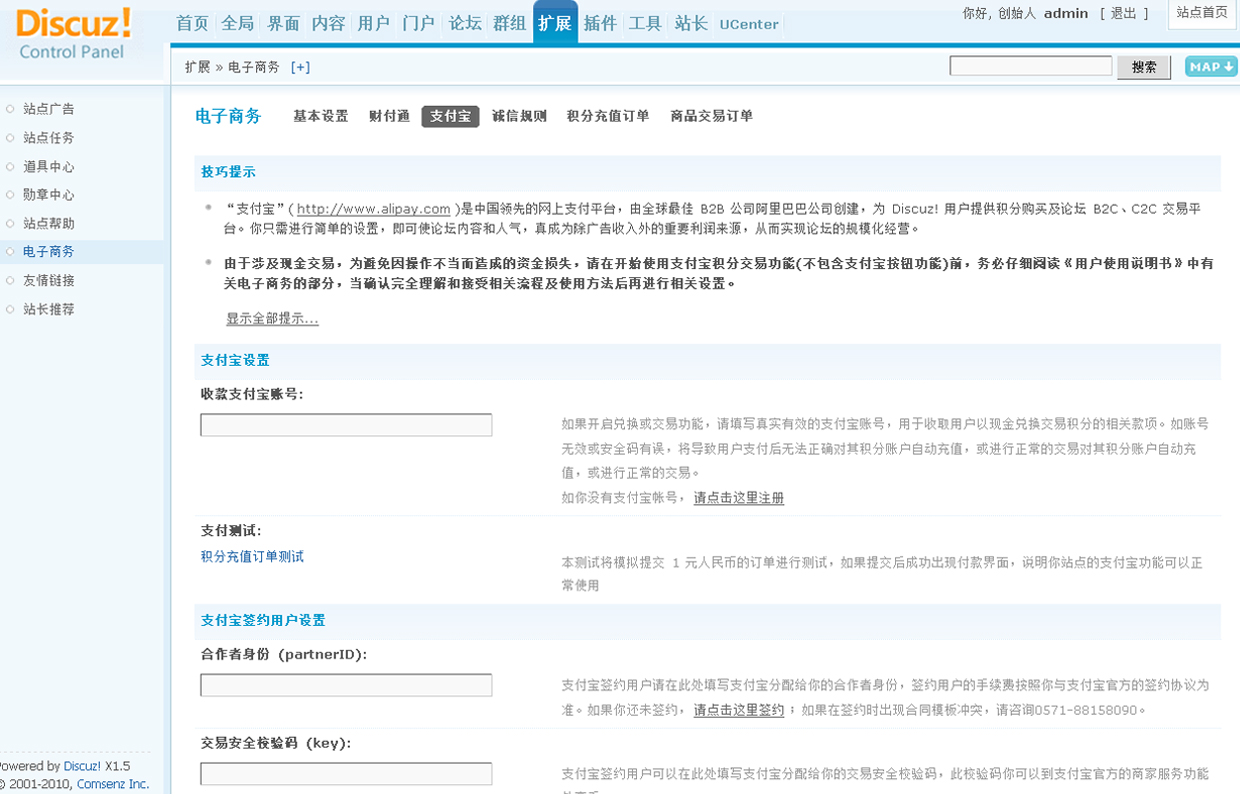Click 积分充值订单测试 link
Viewport: 1244px width, 797px height.
[252, 557]
